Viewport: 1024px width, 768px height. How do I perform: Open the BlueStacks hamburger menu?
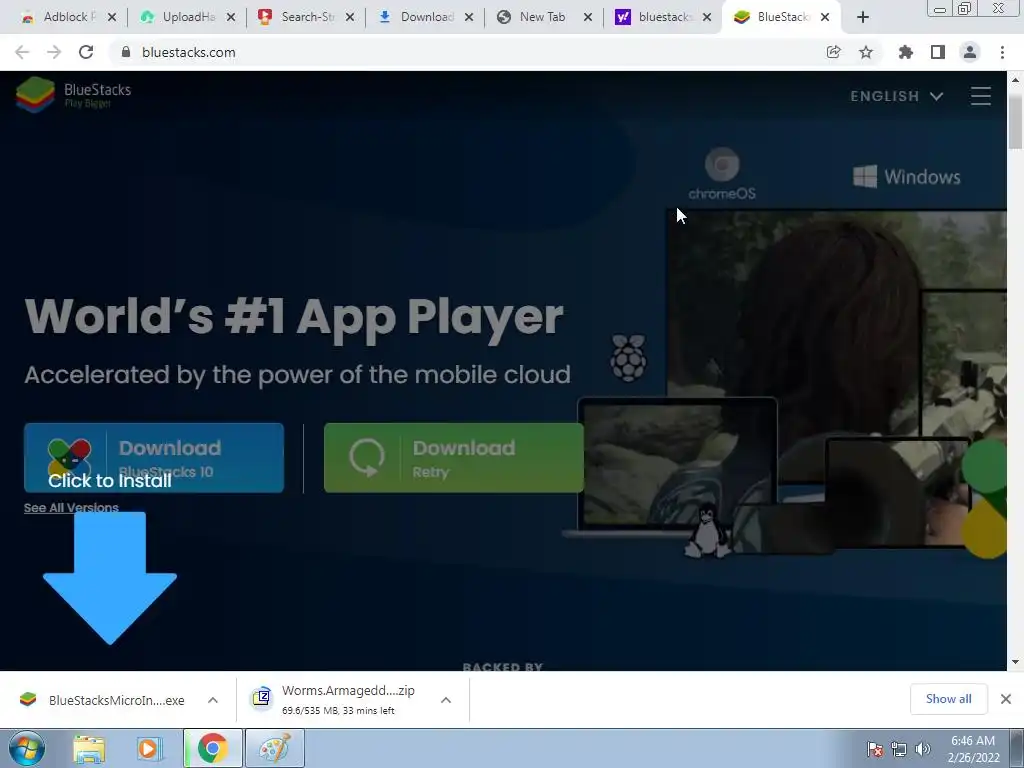coord(981,96)
